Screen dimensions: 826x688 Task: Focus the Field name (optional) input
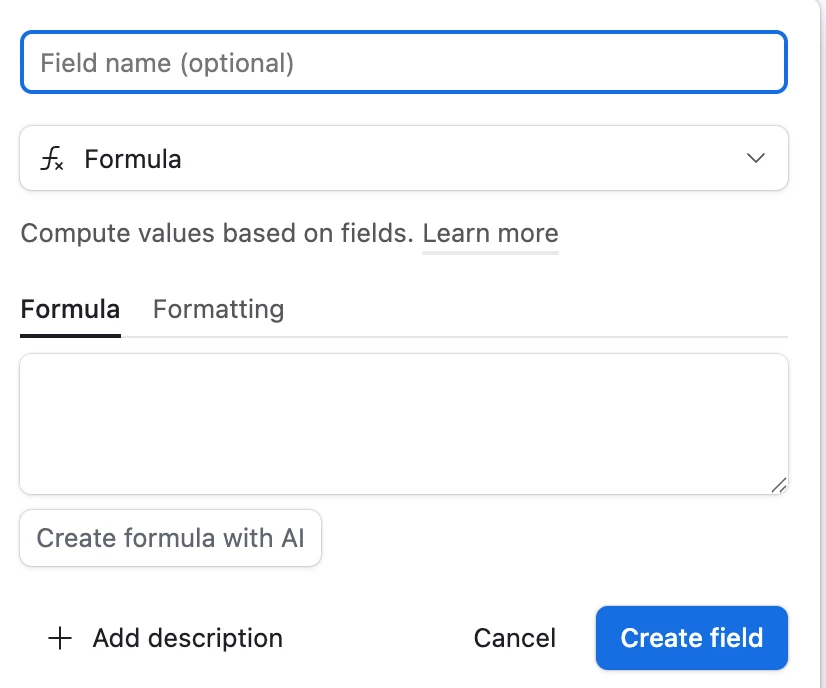[x=404, y=62]
